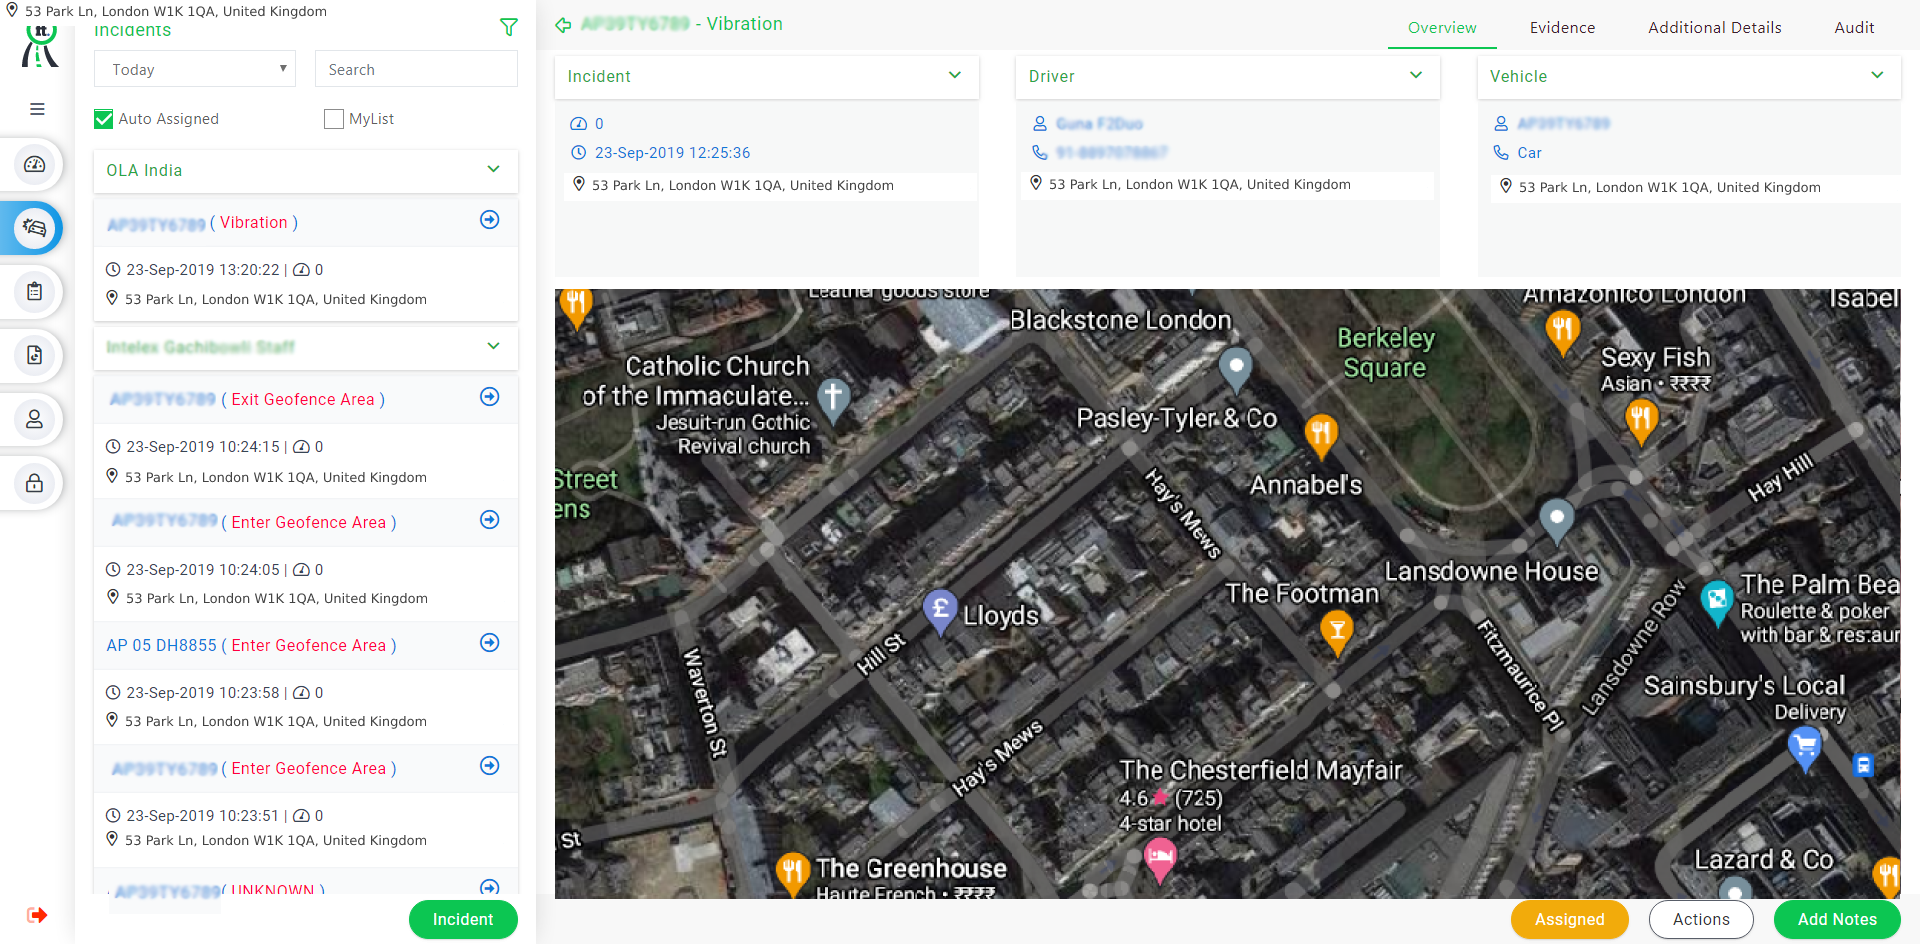The height and width of the screenshot is (944, 1920).
Task: Open the document sidebar icon
Action: coord(35,355)
